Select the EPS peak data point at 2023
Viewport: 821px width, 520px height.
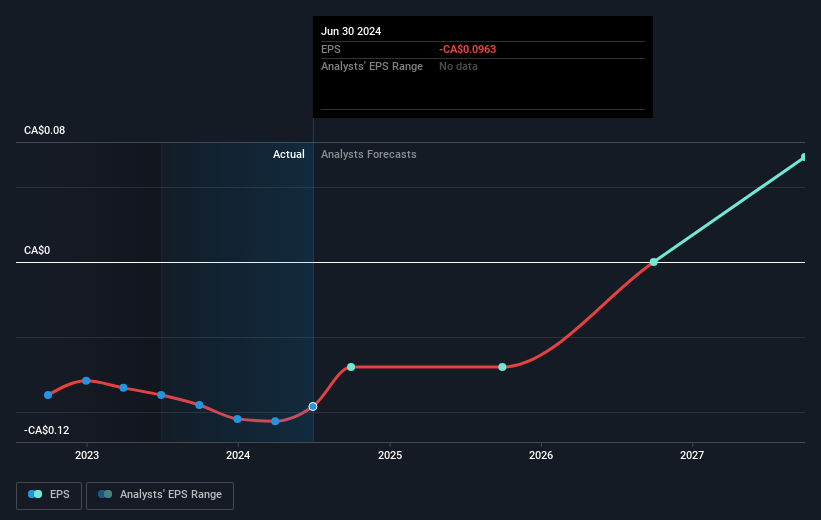[86, 381]
